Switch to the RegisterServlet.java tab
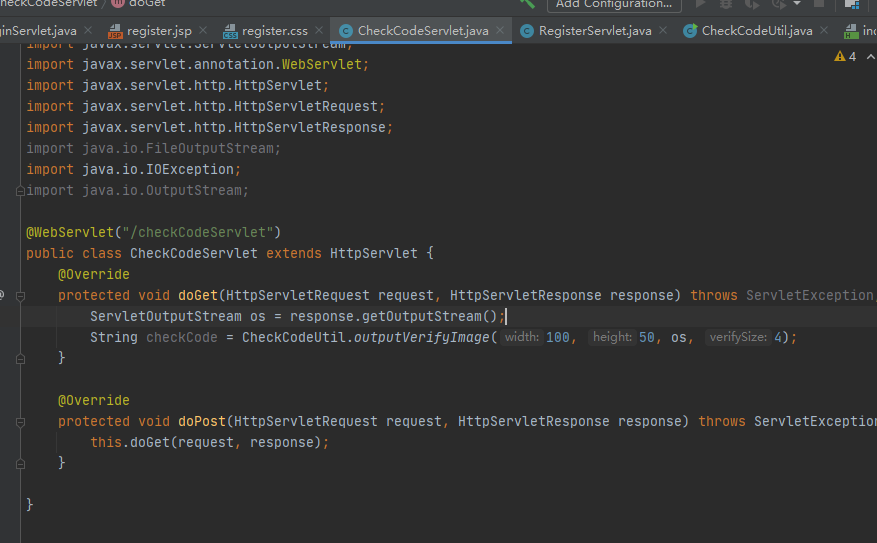Viewport: 877px width, 543px height. (x=595, y=31)
